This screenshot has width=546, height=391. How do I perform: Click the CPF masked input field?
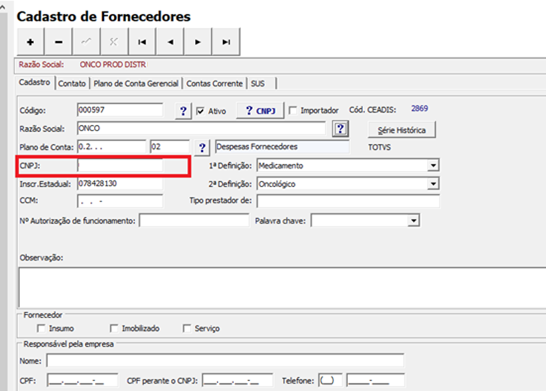(x=83, y=381)
